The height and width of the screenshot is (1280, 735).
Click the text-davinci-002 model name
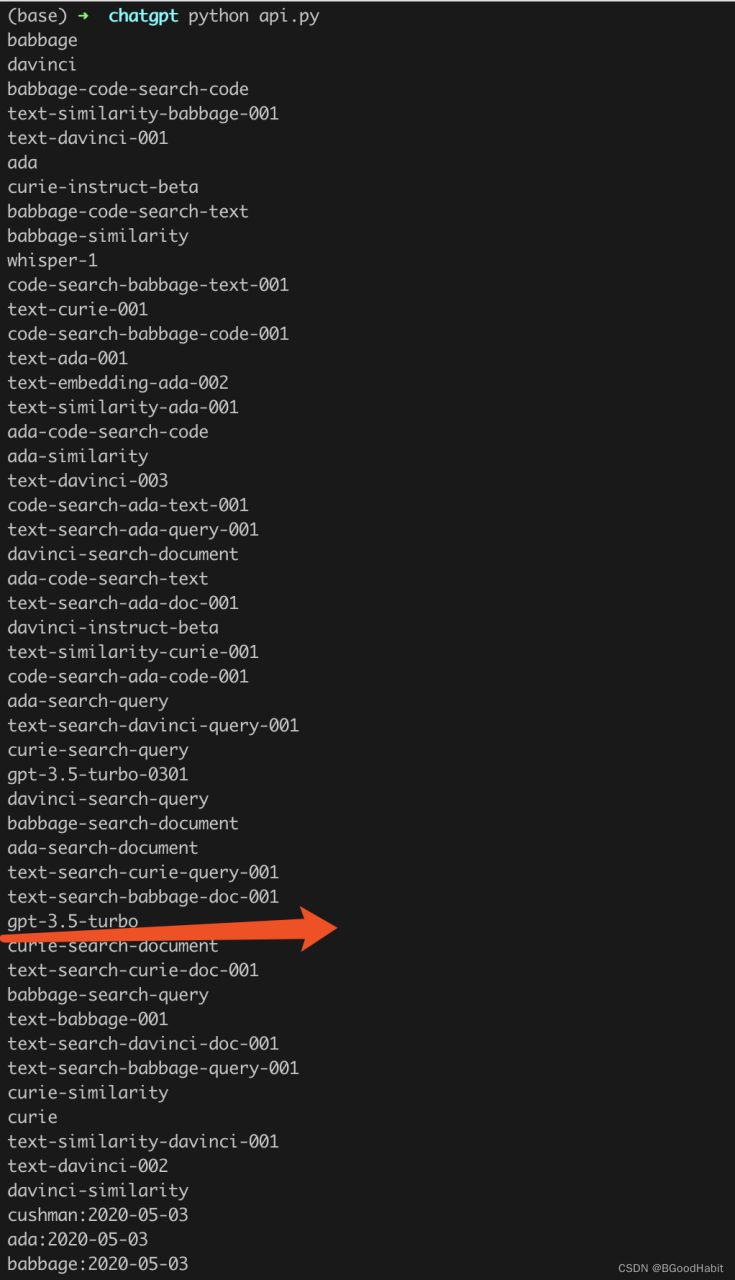(88, 1166)
